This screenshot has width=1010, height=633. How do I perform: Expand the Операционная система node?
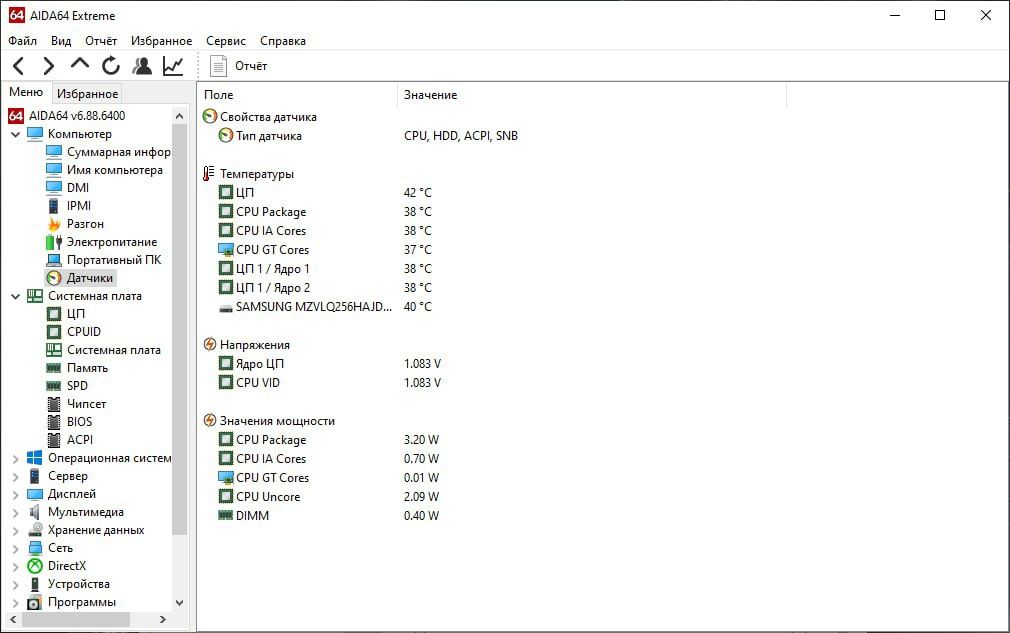15,458
